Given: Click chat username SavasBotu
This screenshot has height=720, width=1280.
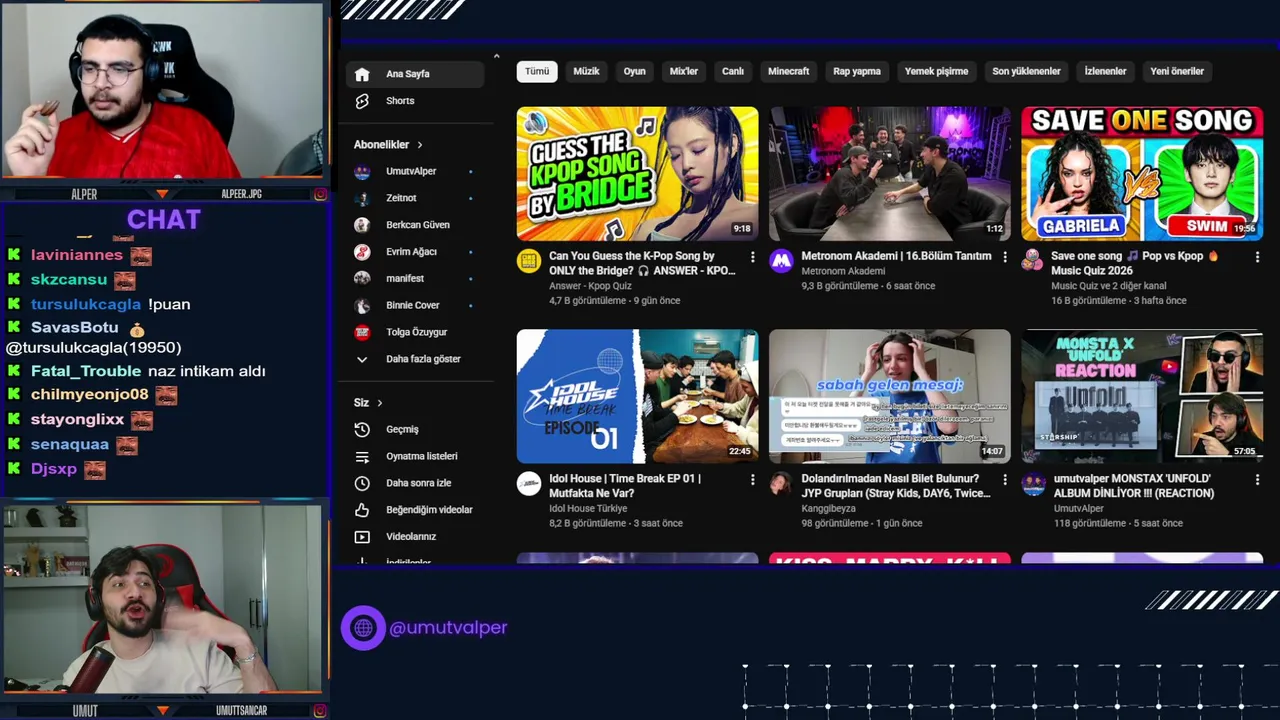Looking at the screenshot, I should [x=75, y=328].
